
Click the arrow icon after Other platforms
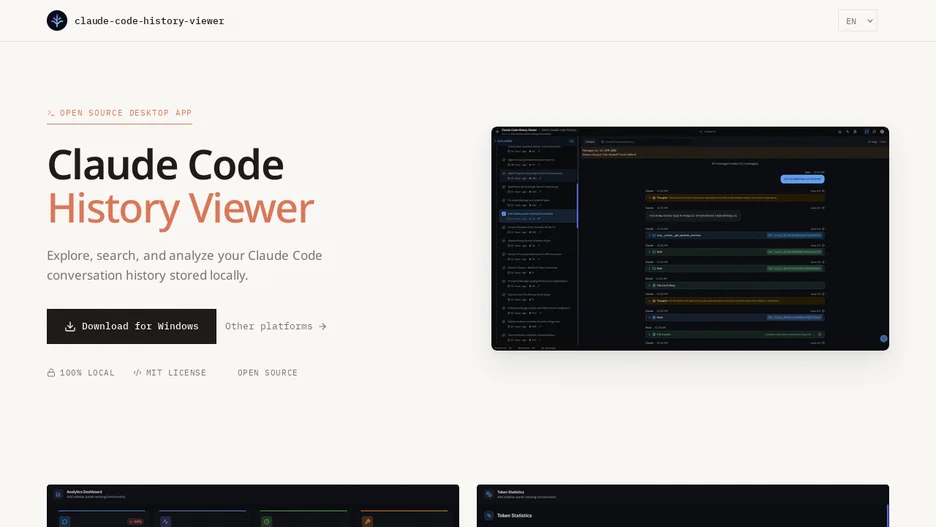[x=322, y=326]
